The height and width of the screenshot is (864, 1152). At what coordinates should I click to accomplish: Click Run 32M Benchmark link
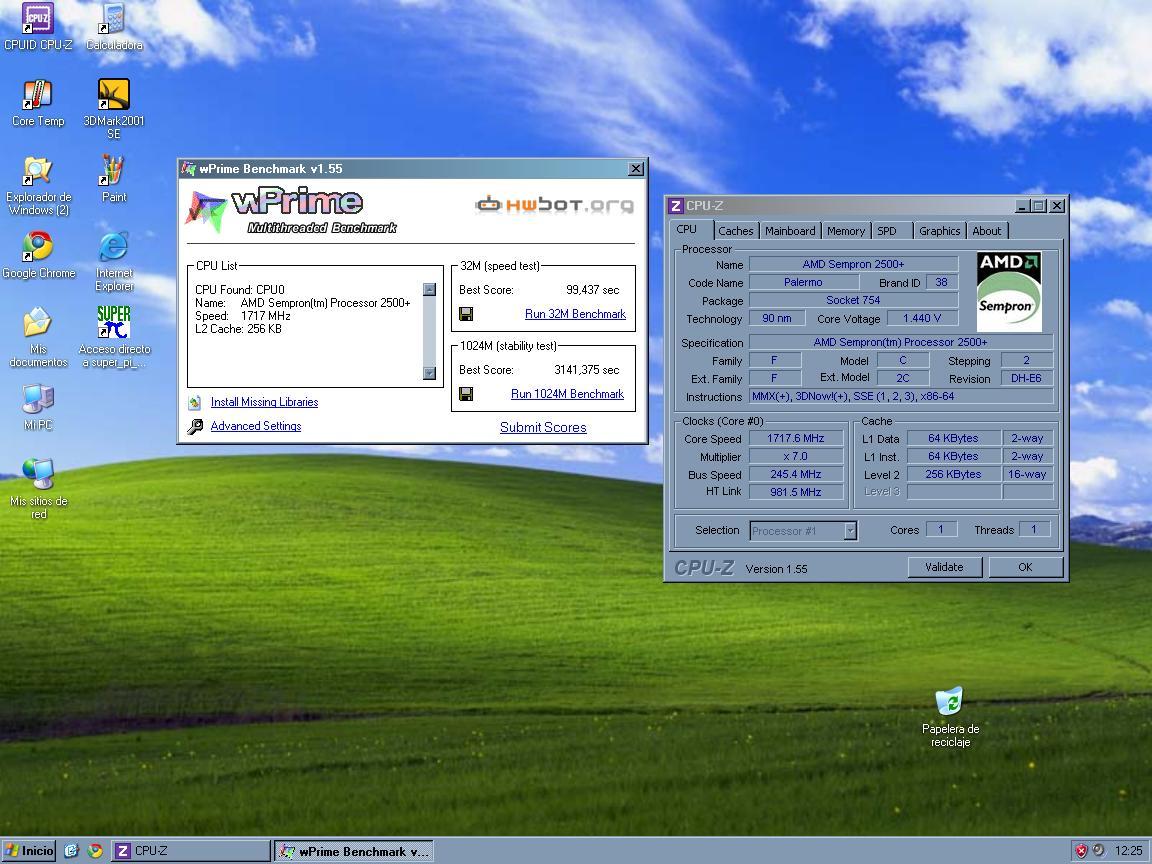pyautogui.click(x=575, y=314)
